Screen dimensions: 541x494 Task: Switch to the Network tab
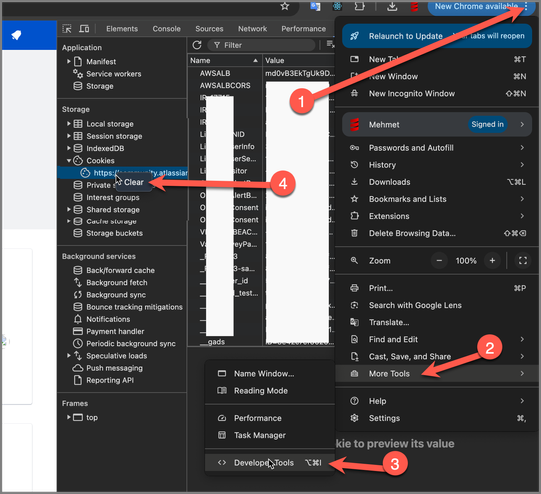252,29
